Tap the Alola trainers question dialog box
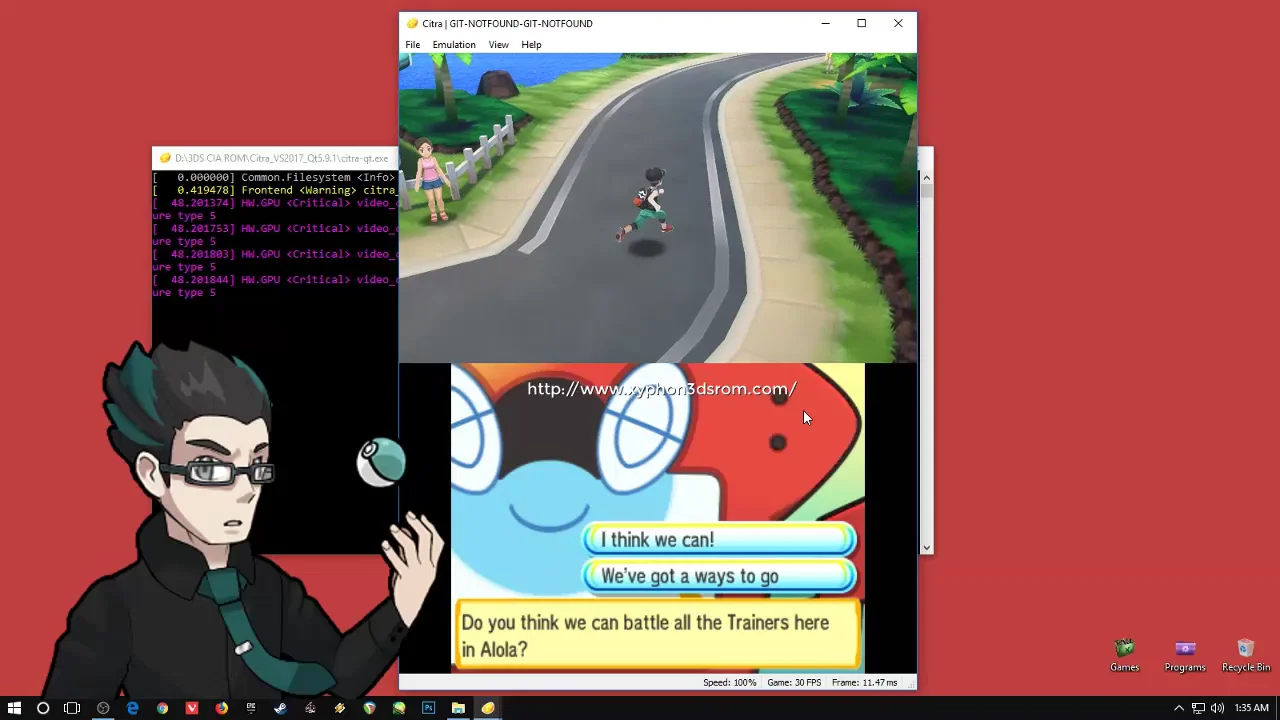1280x720 pixels. (658, 635)
